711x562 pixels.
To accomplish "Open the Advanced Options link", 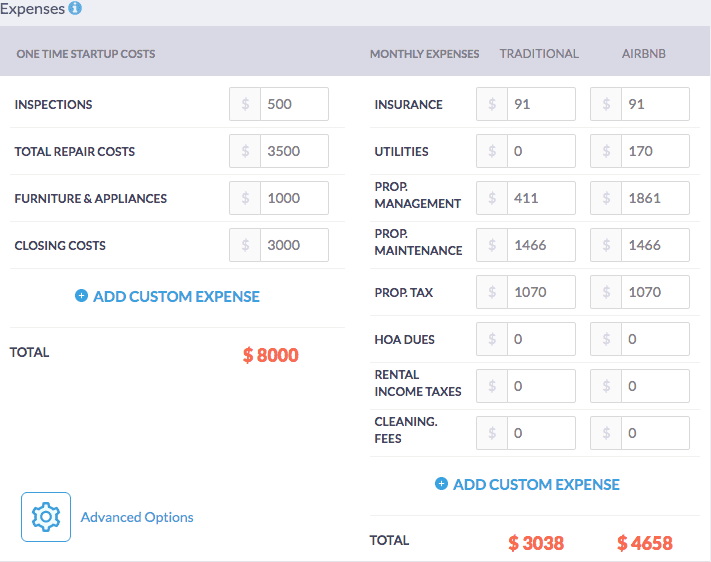I will coord(137,517).
